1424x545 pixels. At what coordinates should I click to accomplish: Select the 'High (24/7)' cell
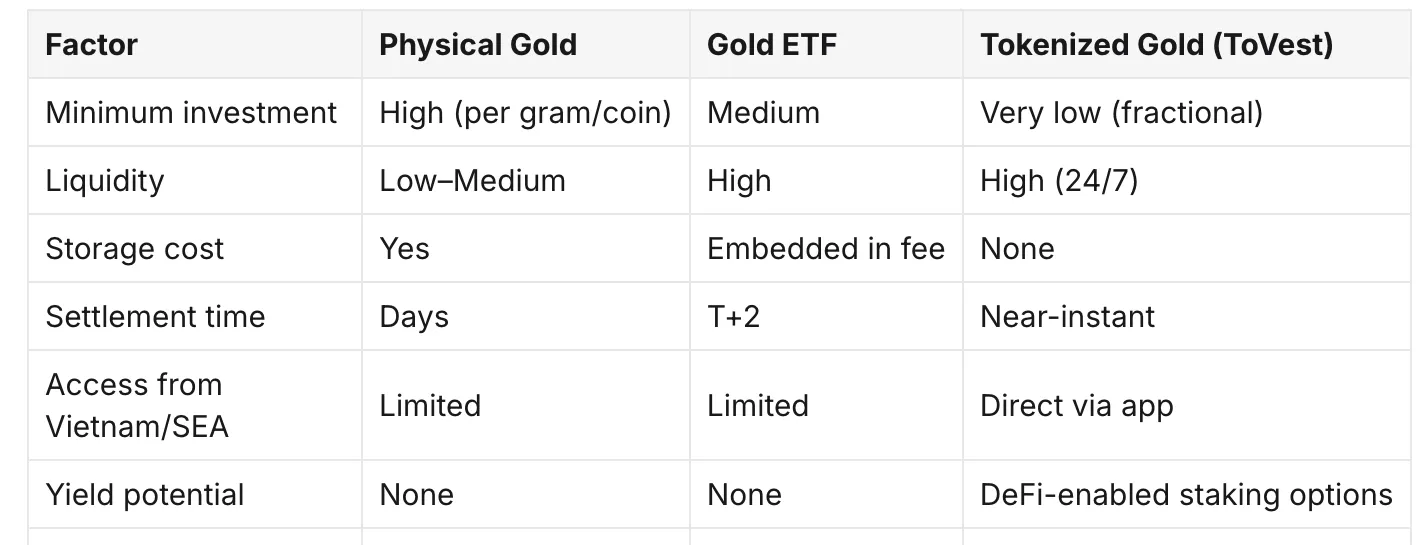pos(1059,181)
